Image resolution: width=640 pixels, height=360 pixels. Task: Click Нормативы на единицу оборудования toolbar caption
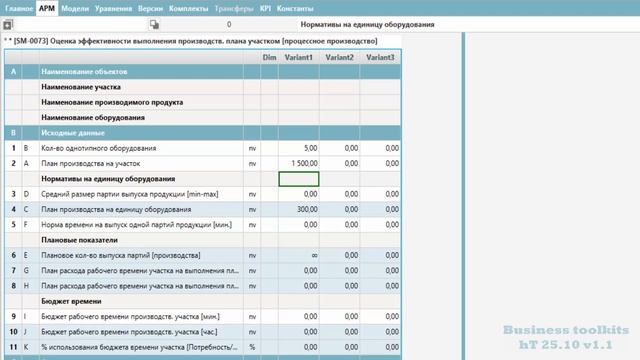[367, 24]
